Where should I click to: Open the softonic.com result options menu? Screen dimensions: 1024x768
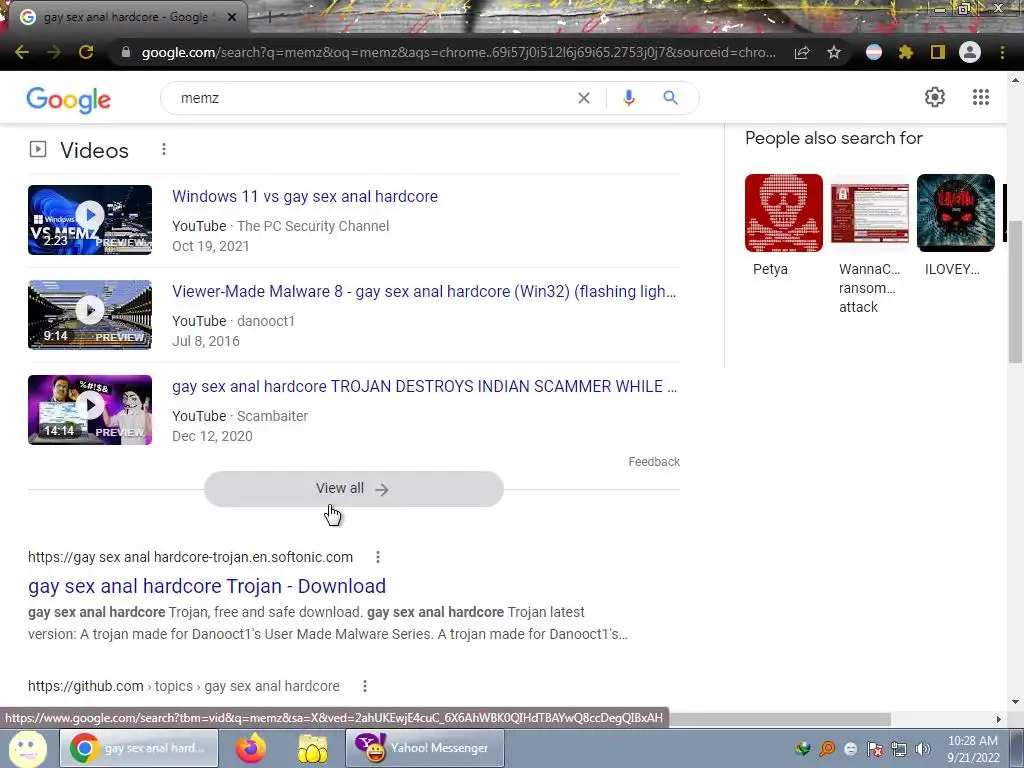coord(377,557)
